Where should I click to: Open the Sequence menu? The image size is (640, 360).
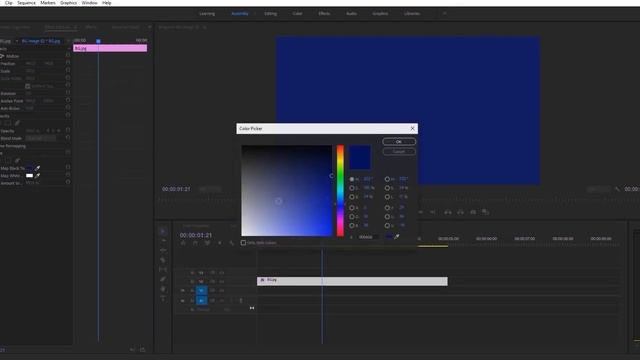click(26, 3)
